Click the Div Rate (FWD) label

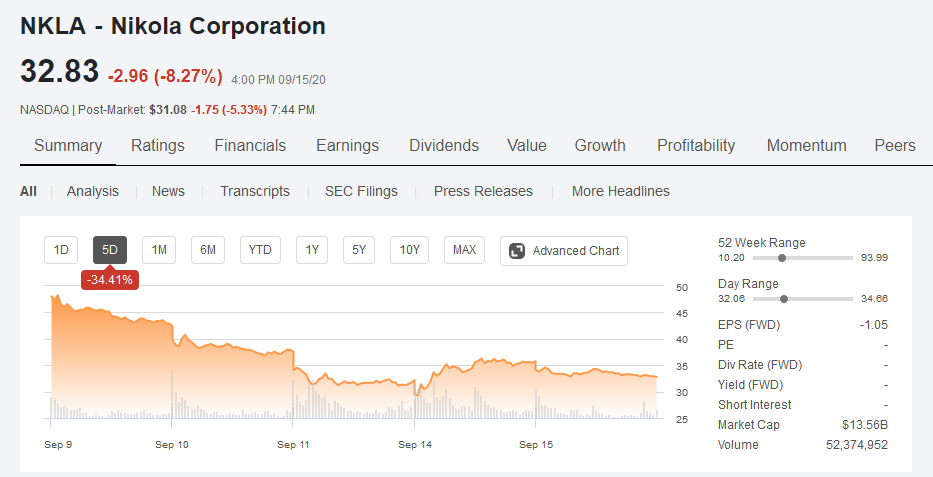[x=760, y=365]
